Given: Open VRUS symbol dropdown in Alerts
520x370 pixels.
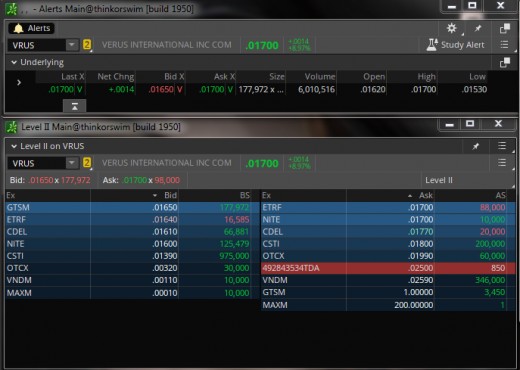Looking at the screenshot, I should tap(72, 45).
